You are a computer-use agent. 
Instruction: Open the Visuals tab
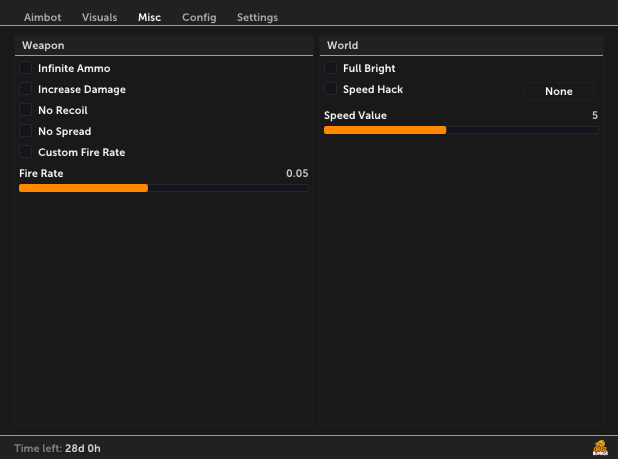click(x=99, y=17)
